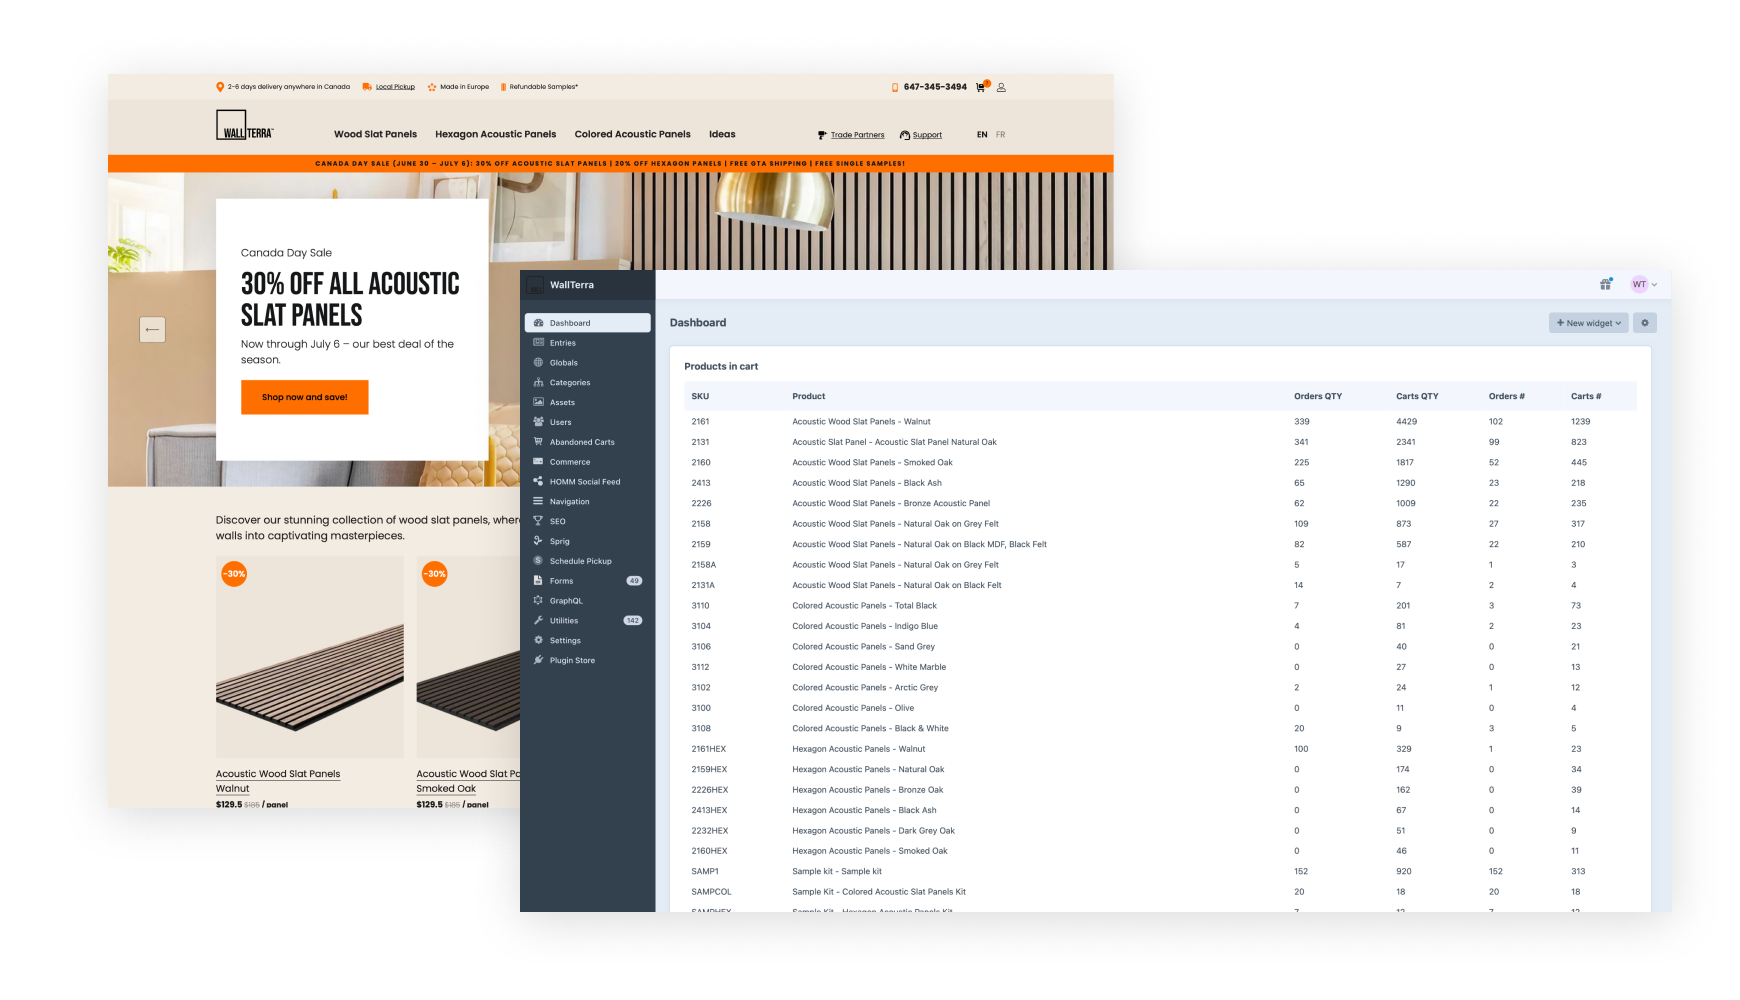Viewport: 1740px width, 1000px height.
Task: Click the HOMM Social Feed icon
Action: pos(538,482)
